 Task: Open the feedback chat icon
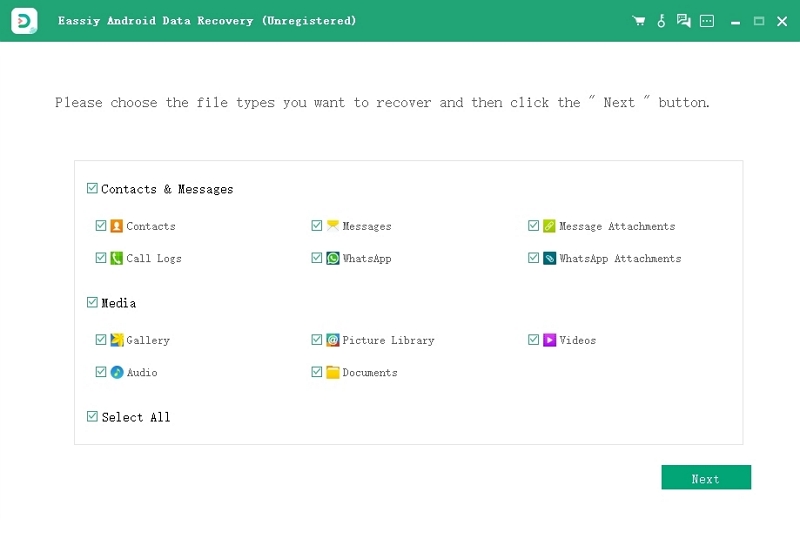coord(684,21)
